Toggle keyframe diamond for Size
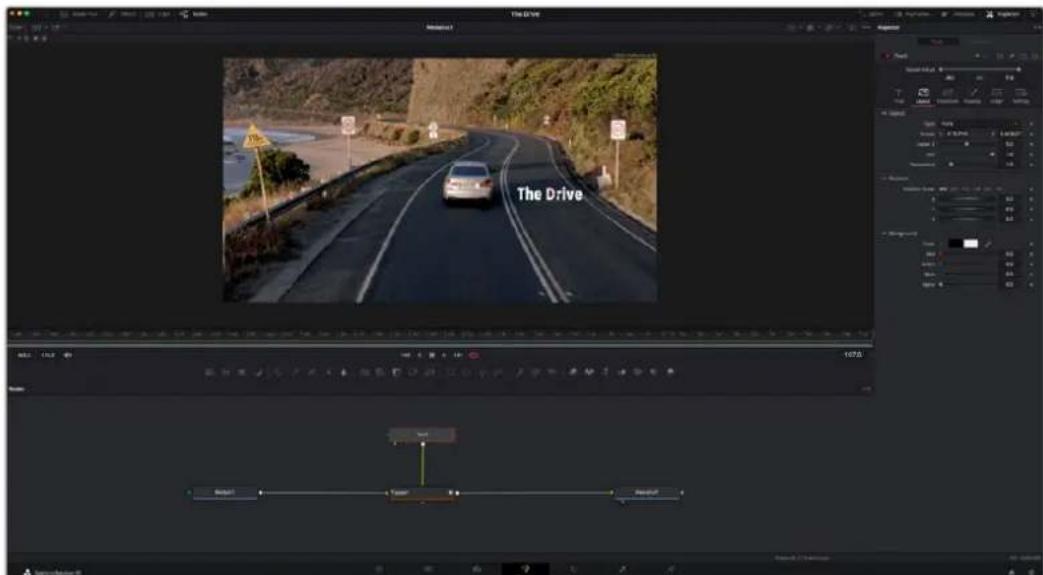 [x=1031, y=154]
